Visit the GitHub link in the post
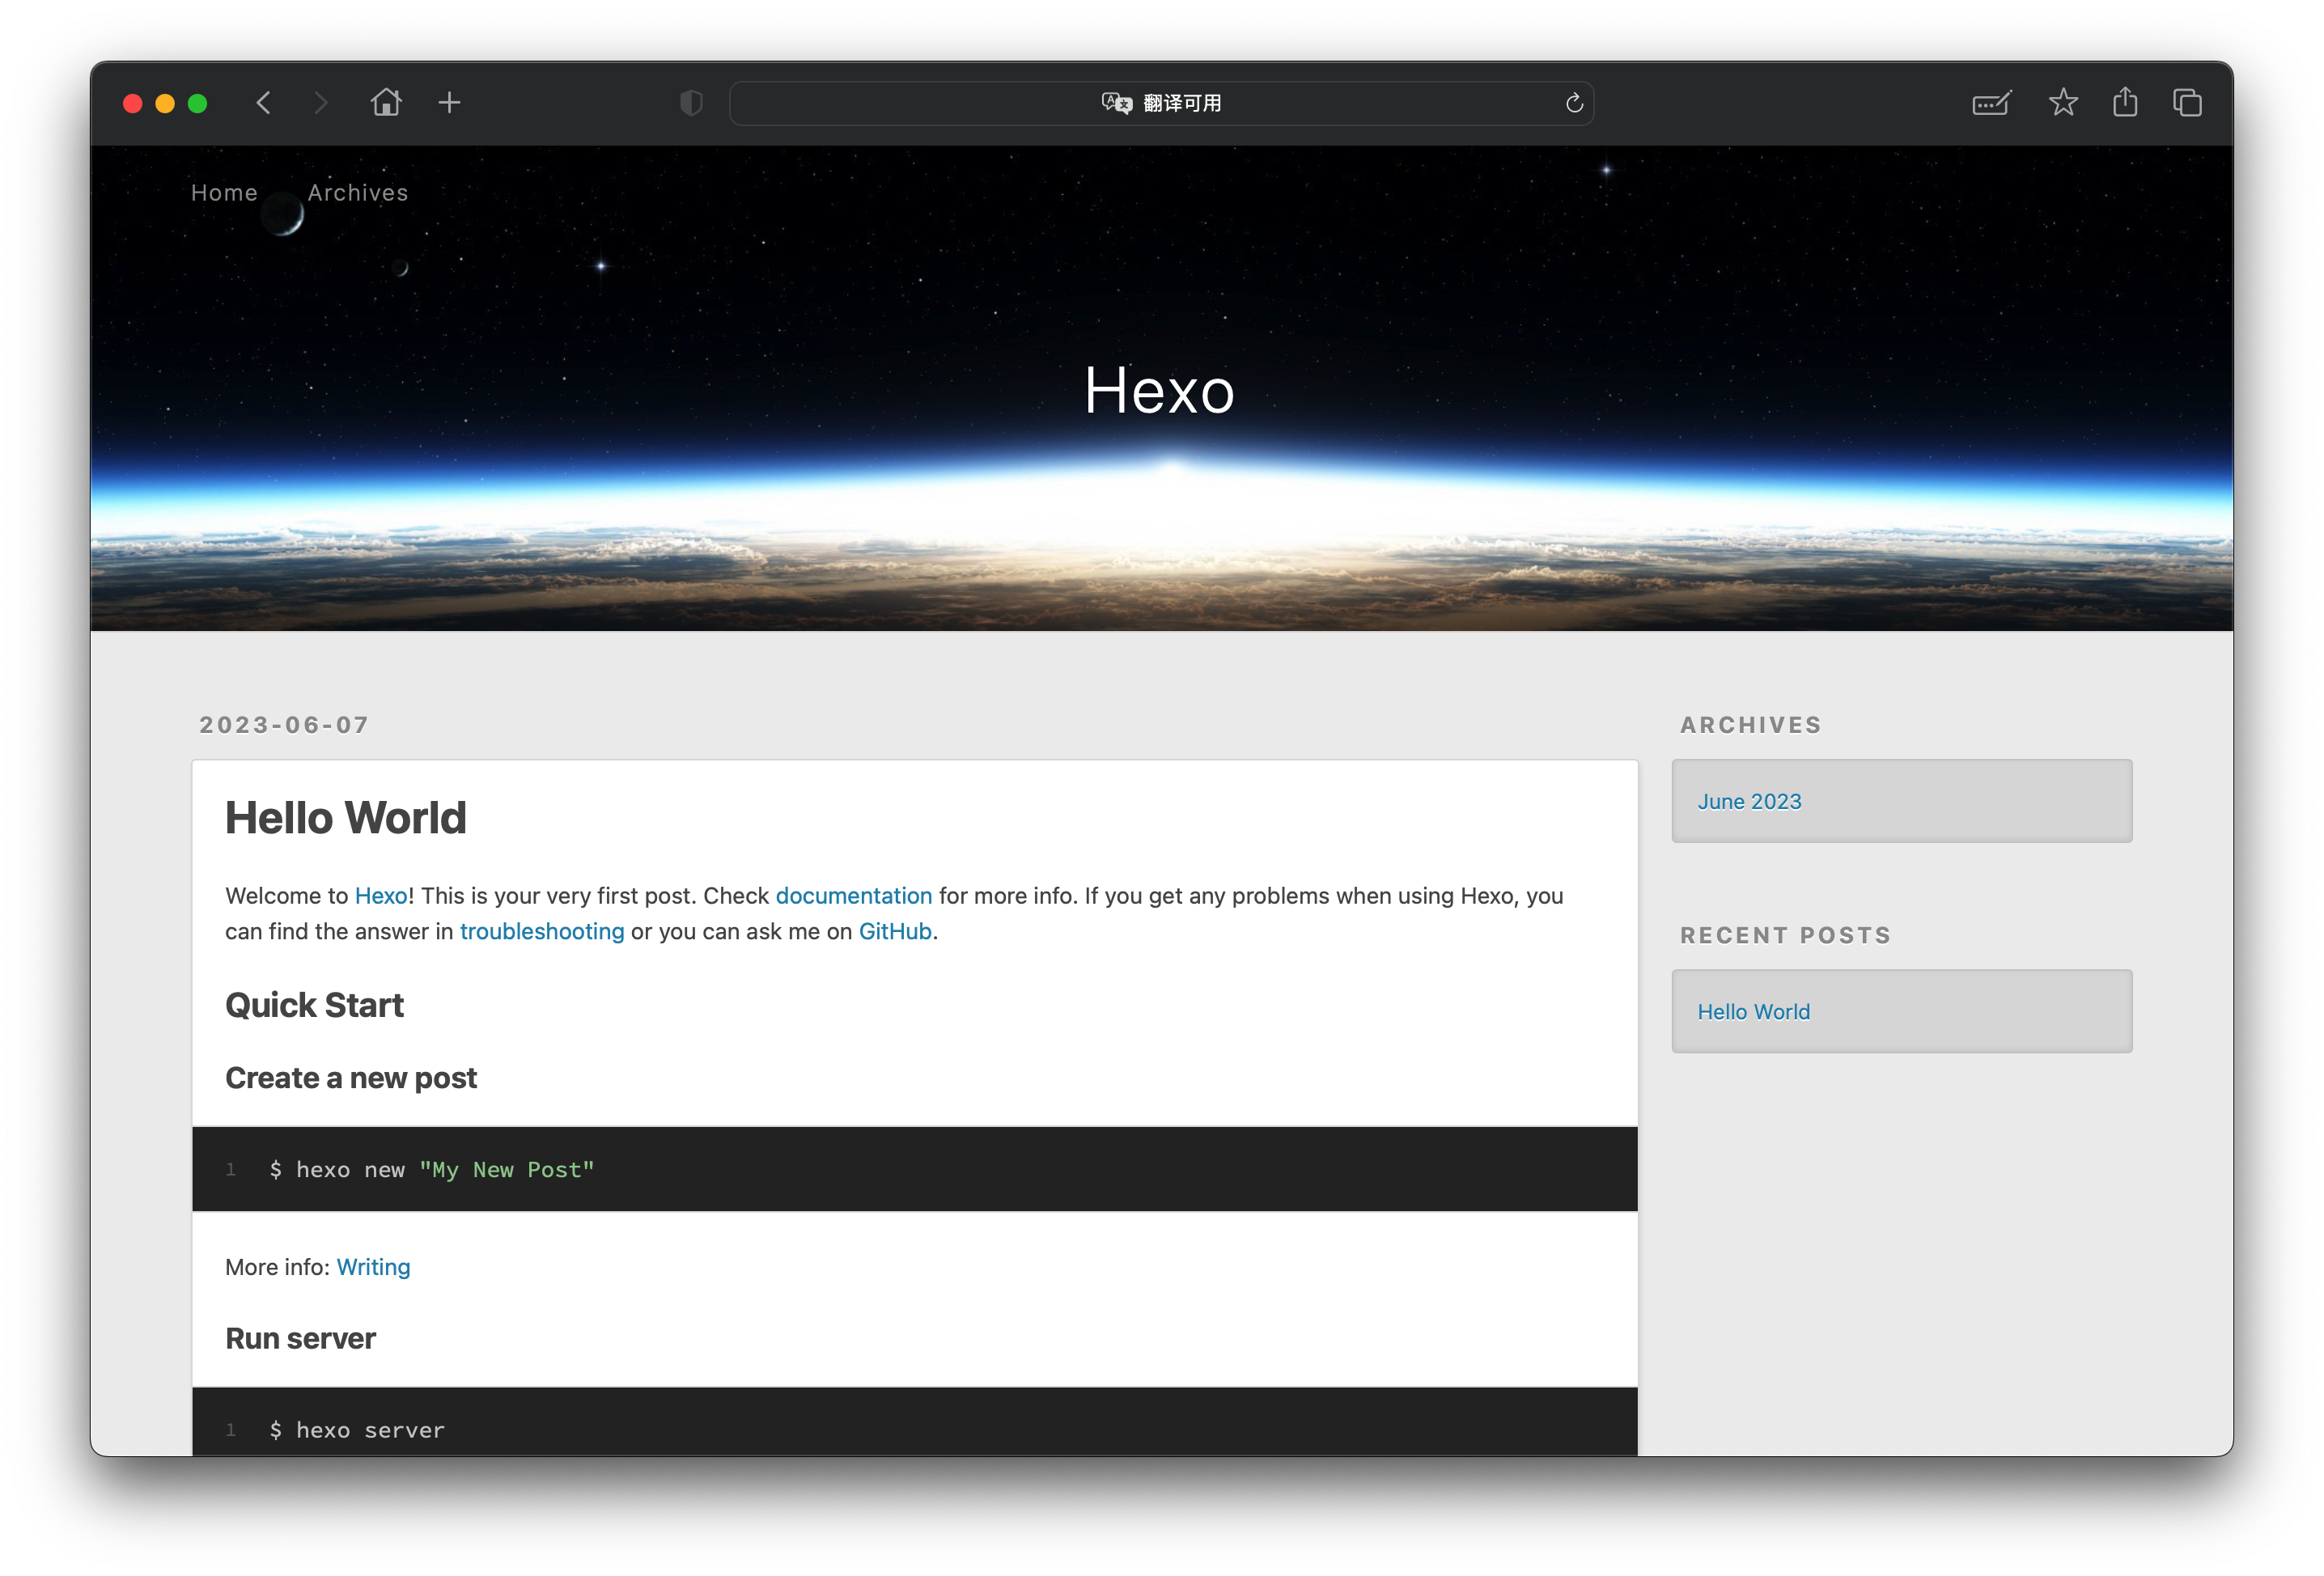This screenshot has width=2324, height=1576. pyautogui.click(x=895, y=932)
